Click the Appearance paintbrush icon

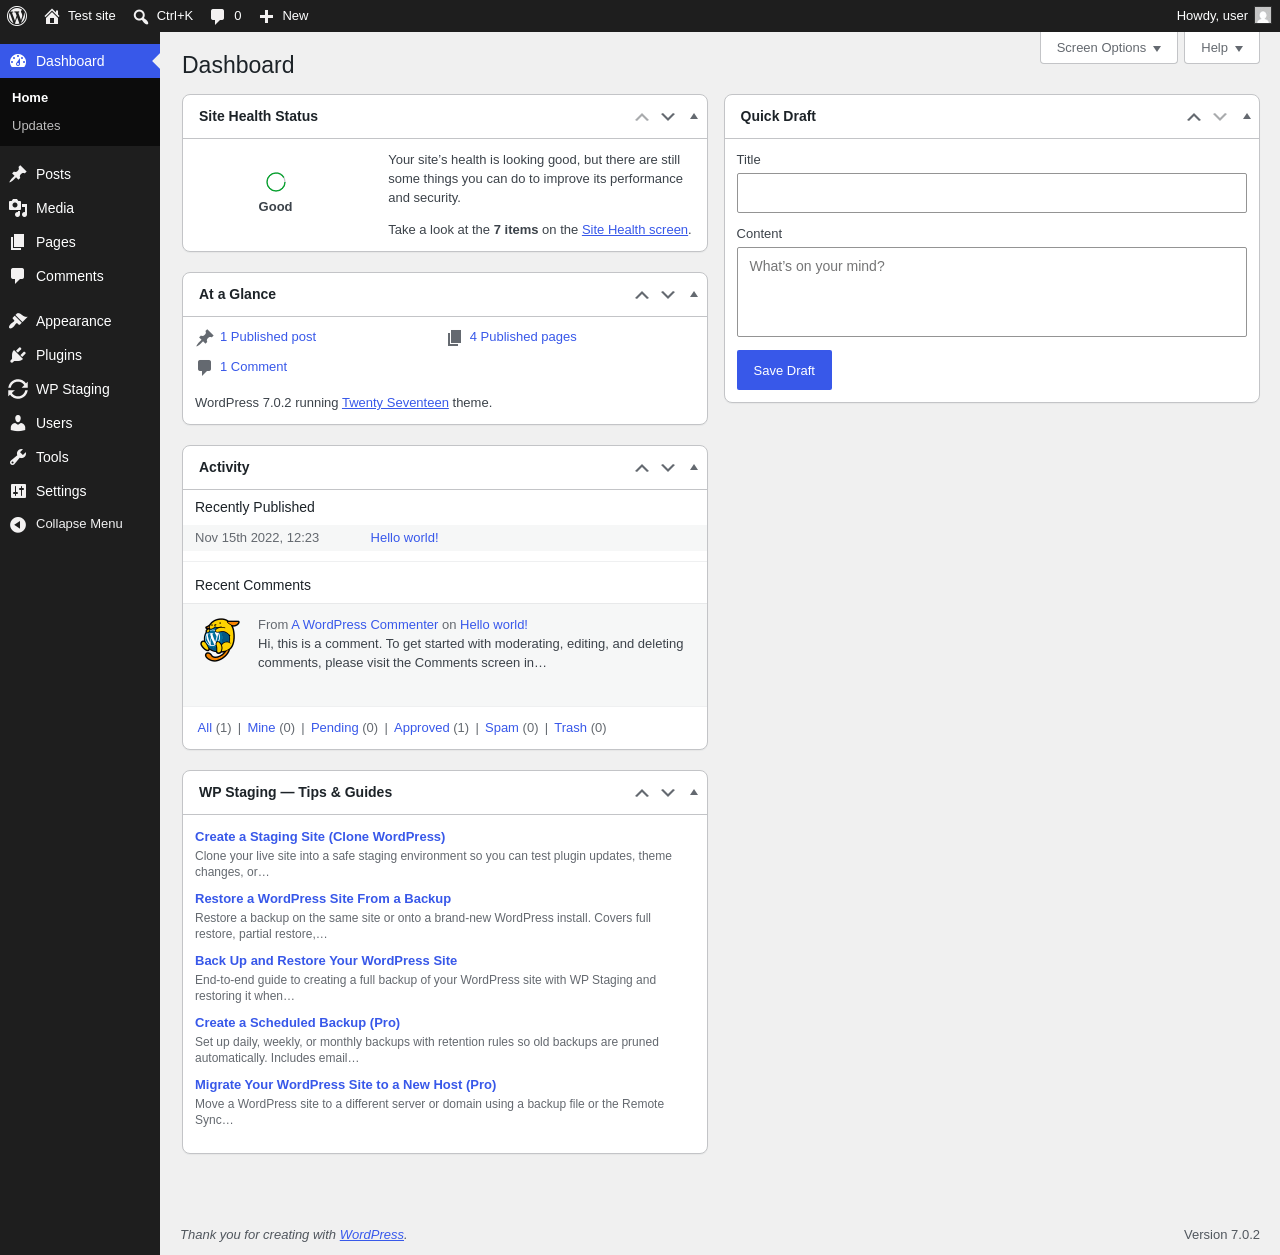pos(18,321)
